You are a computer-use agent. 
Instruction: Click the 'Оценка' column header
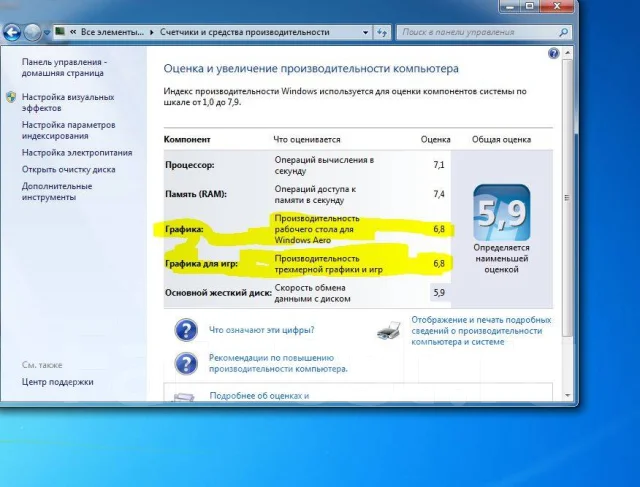point(436,140)
